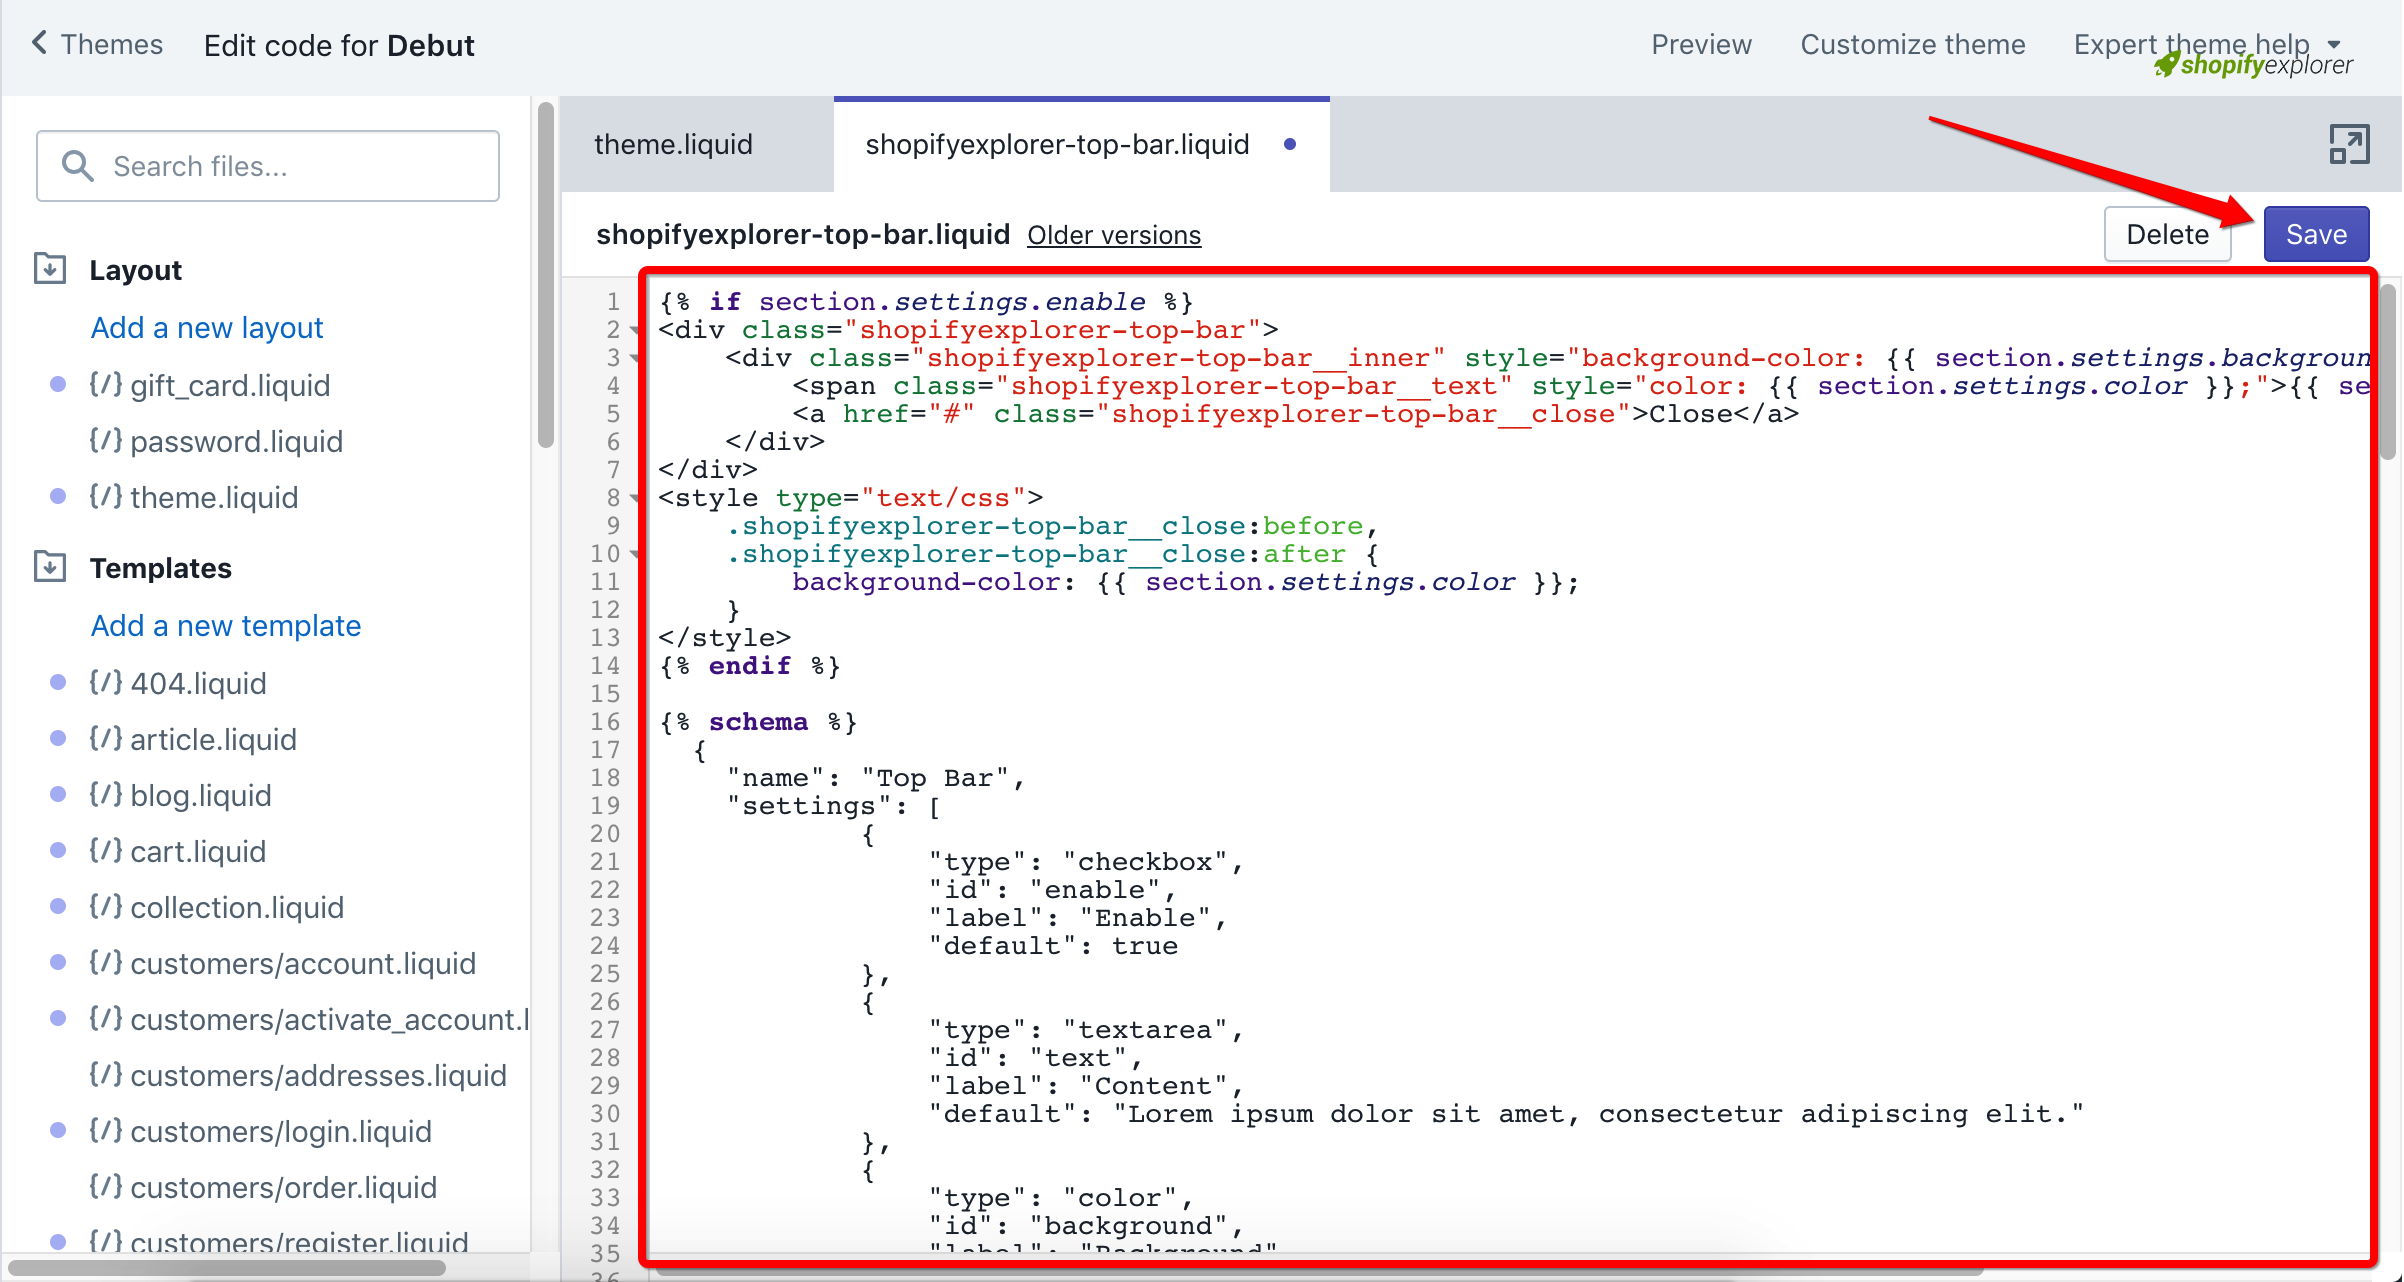Viewport: 2404px width, 1282px height.
Task: Click the Save button
Action: pyautogui.click(x=2316, y=234)
